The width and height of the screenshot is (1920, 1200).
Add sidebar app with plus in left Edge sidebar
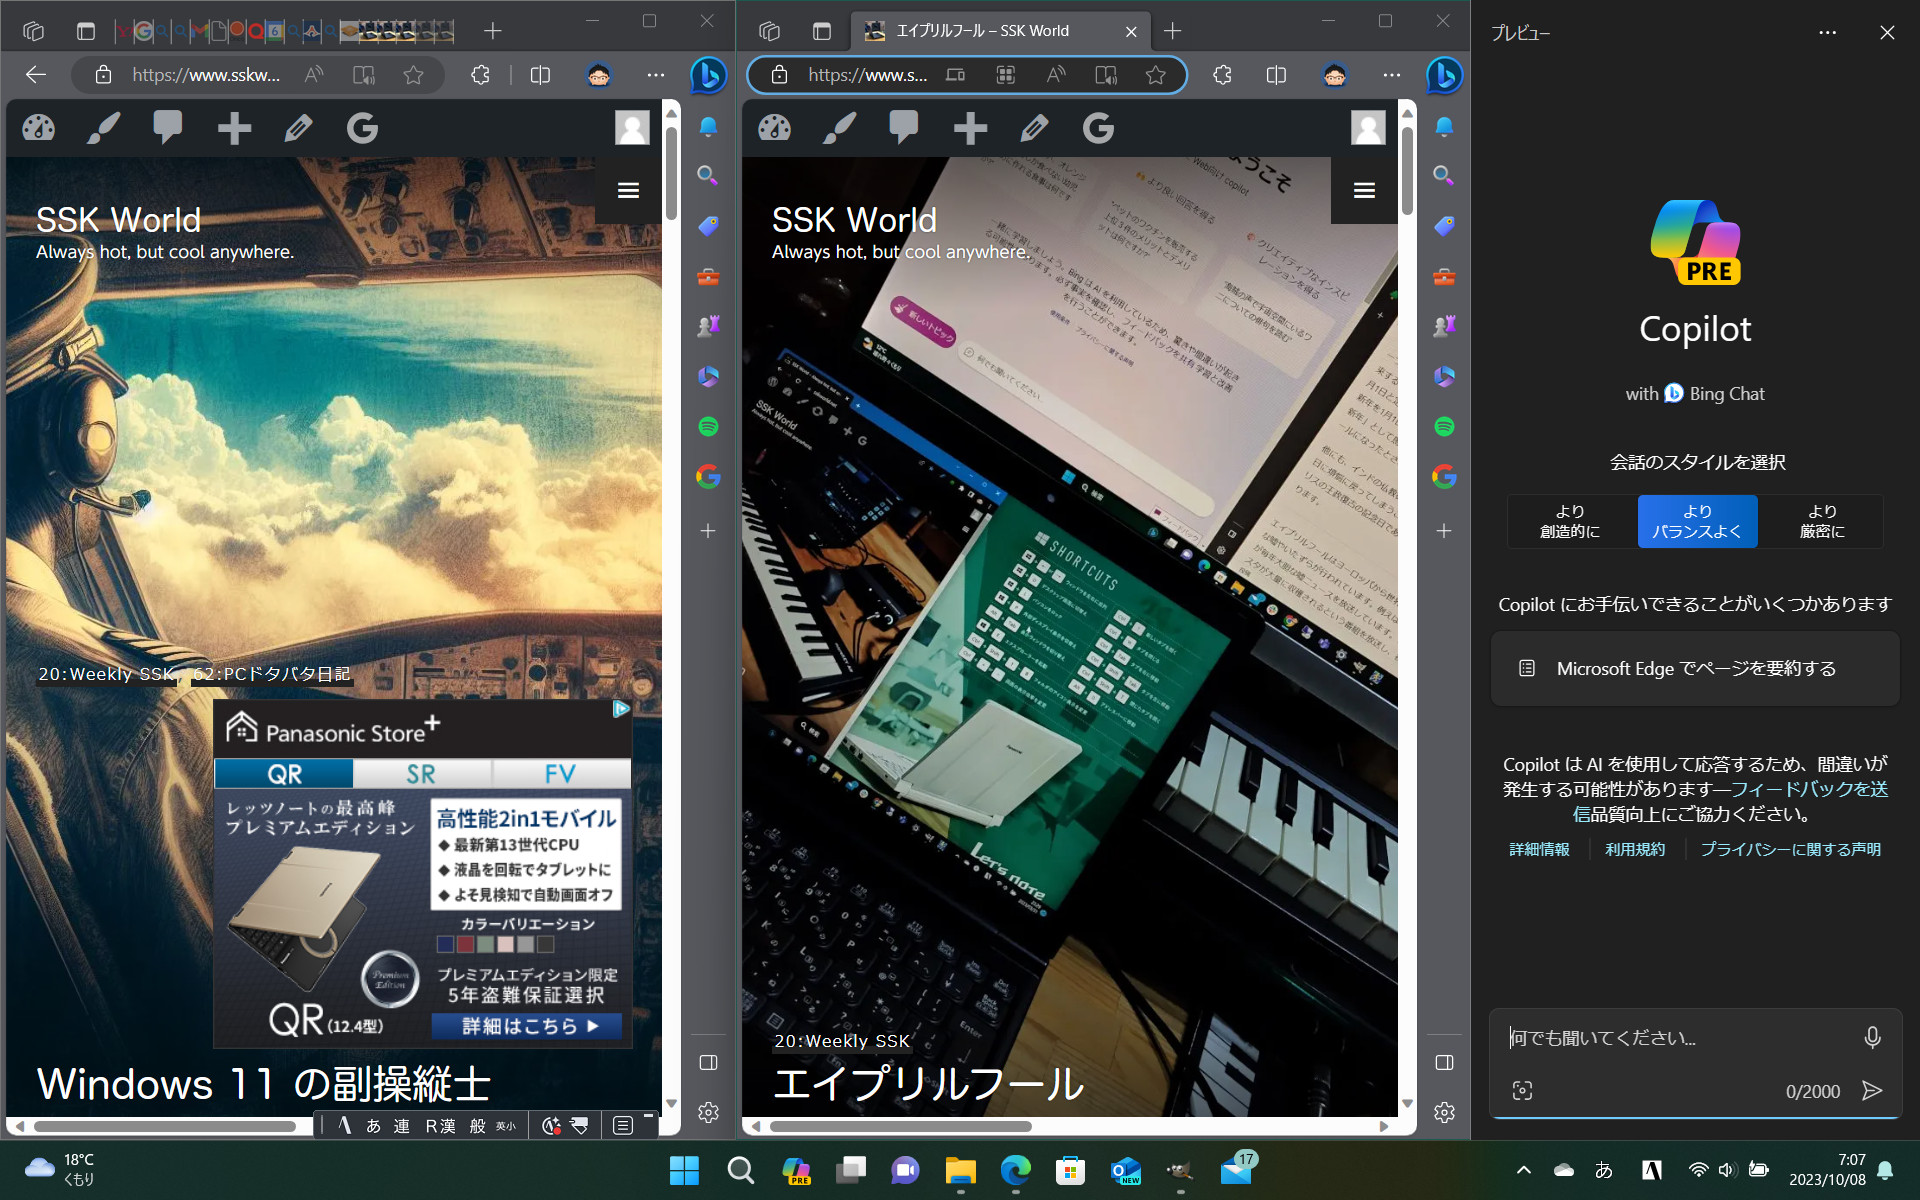pyautogui.click(x=708, y=531)
